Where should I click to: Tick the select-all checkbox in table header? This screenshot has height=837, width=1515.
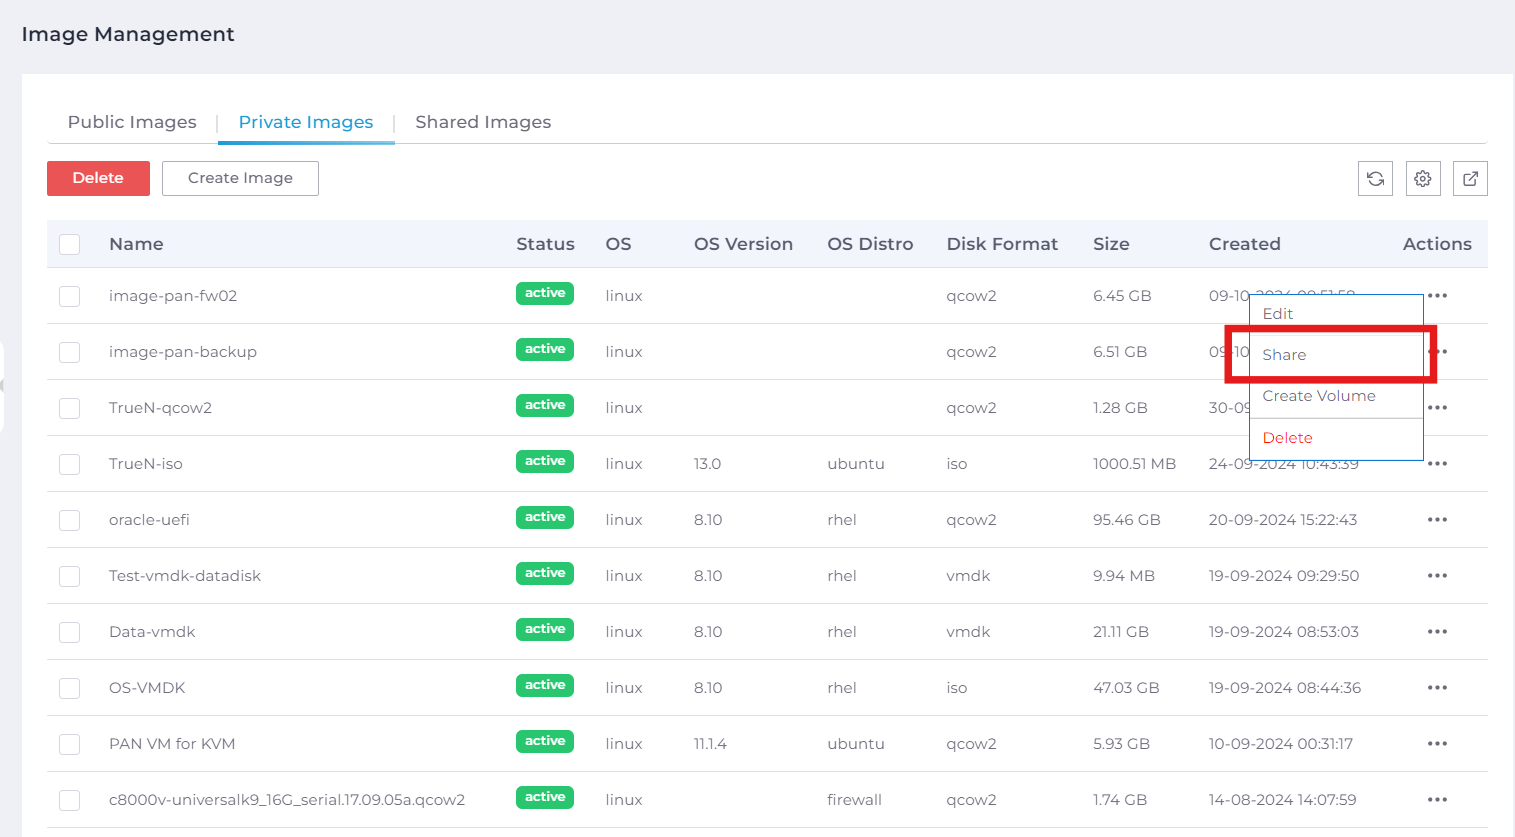69,244
